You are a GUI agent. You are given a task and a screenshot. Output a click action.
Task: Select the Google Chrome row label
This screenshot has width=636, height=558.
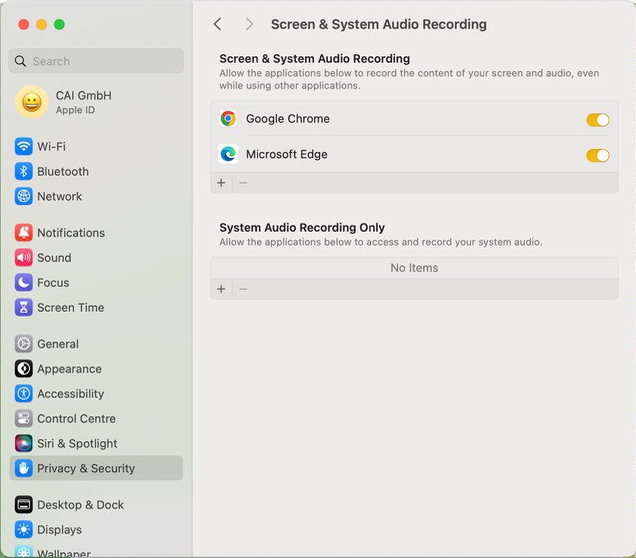288,119
